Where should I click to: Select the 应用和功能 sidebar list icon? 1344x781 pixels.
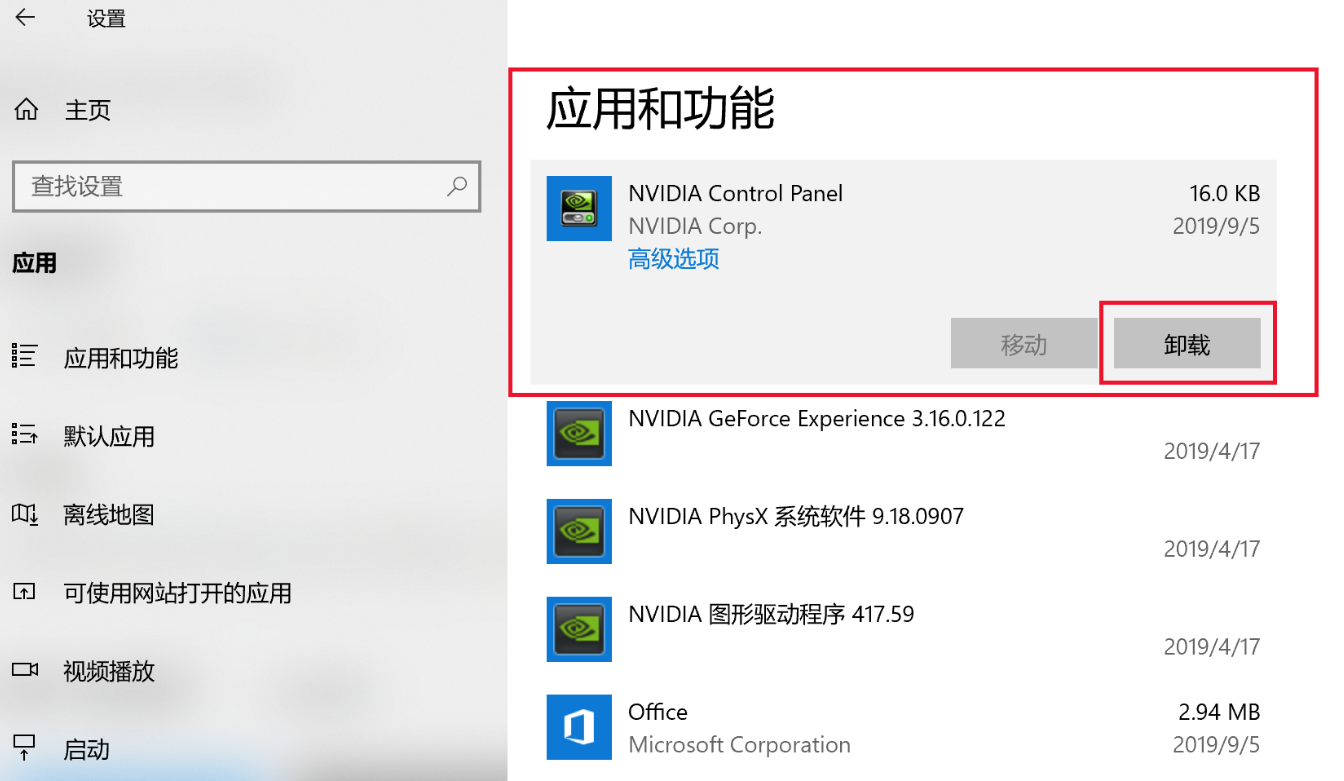tap(25, 355)
